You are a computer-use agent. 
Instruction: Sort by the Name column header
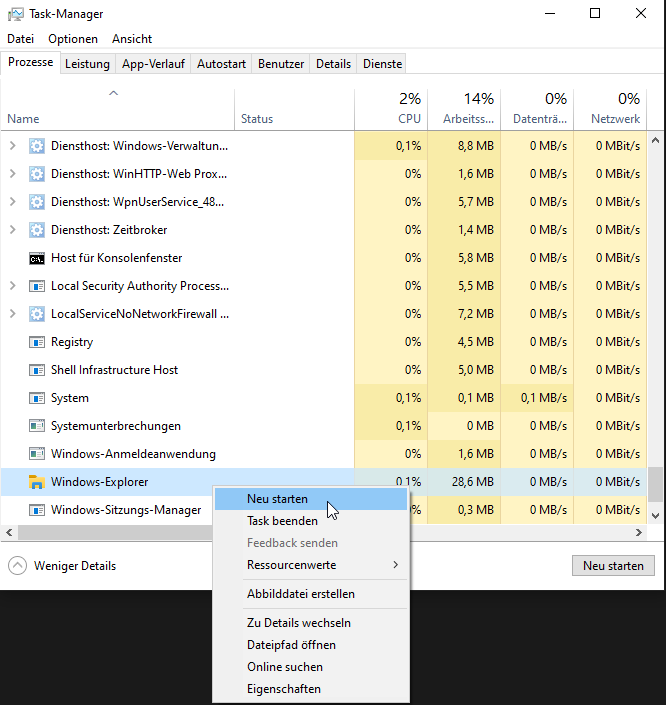[117, 110]
